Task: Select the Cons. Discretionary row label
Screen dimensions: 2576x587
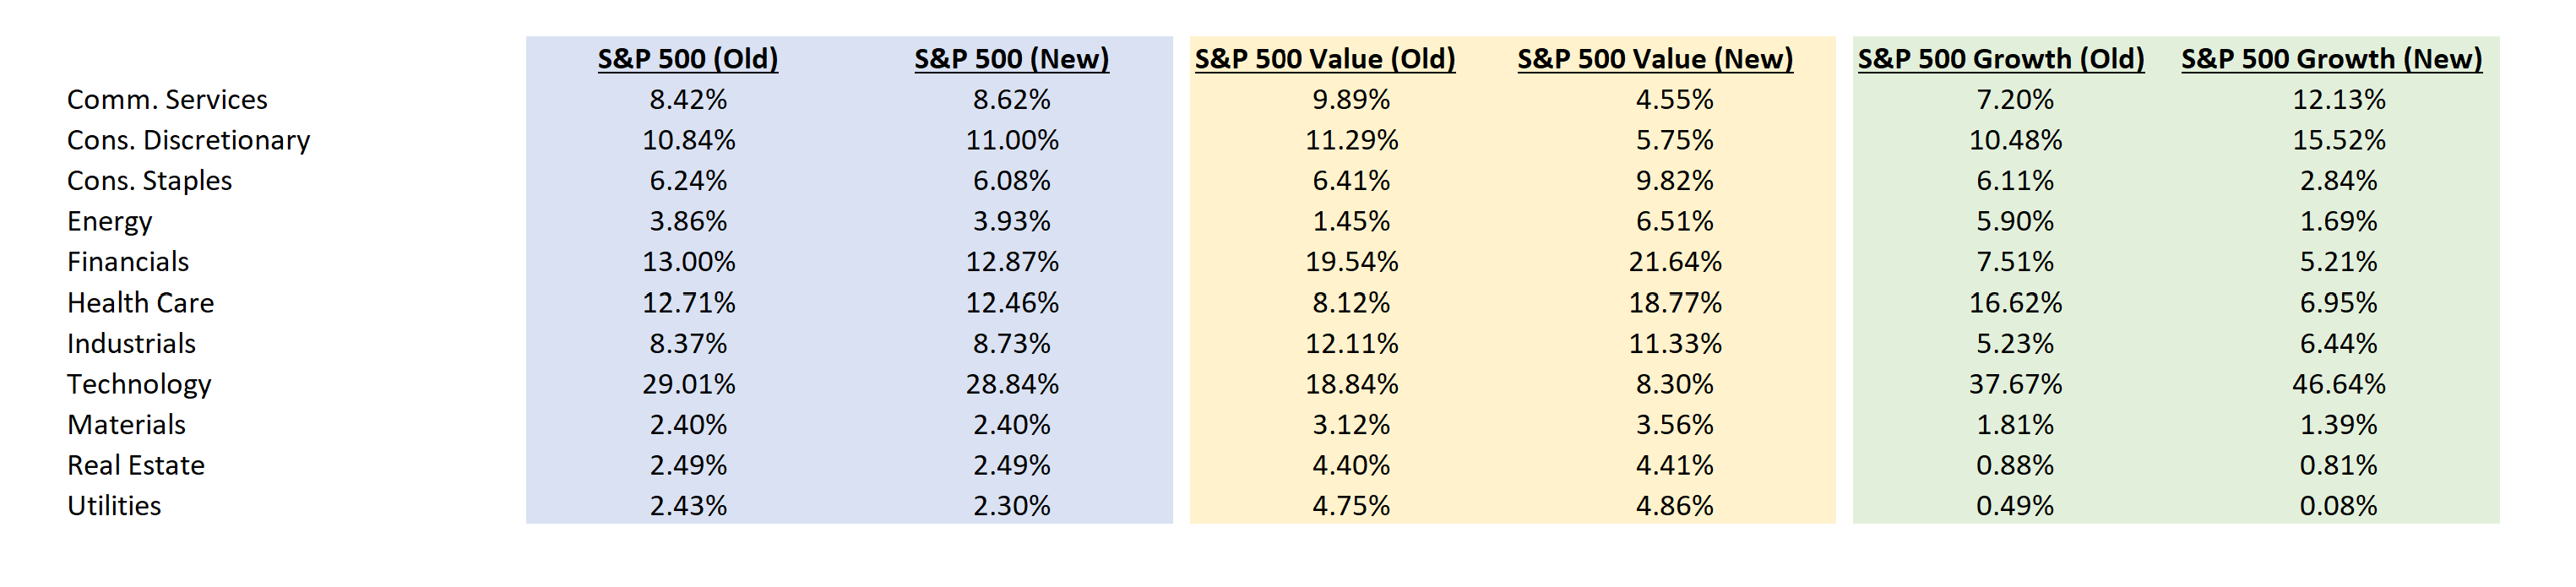Action: point(188,140)
